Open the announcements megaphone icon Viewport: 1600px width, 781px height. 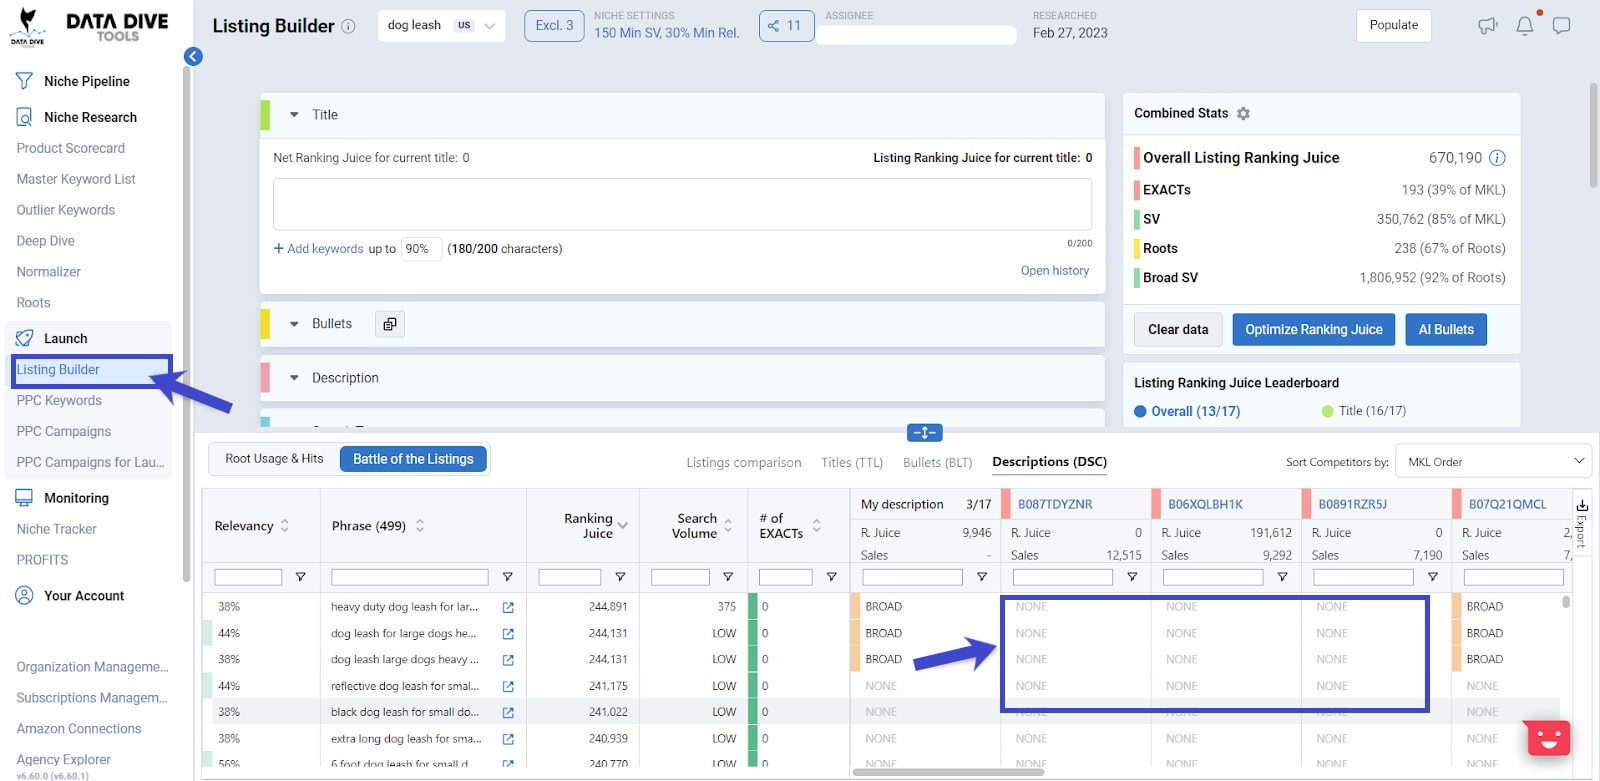(x=1488, y=26)
